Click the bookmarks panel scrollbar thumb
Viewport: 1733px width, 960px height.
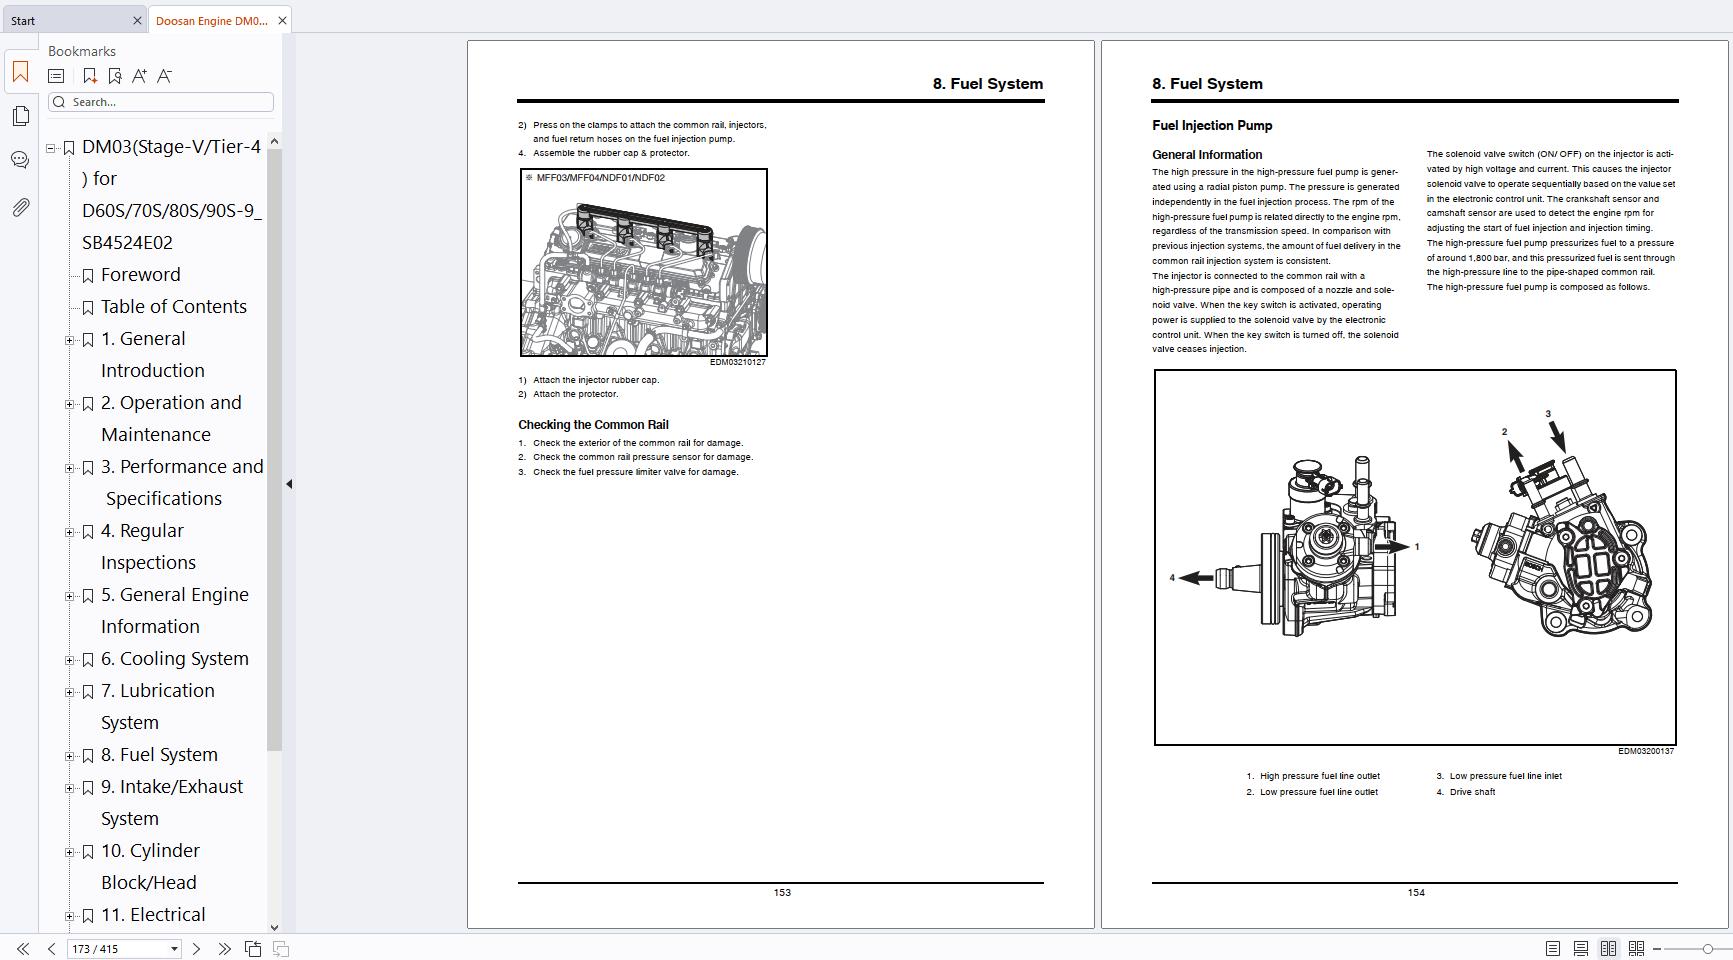pyautogui.click(x=274, y=450)
